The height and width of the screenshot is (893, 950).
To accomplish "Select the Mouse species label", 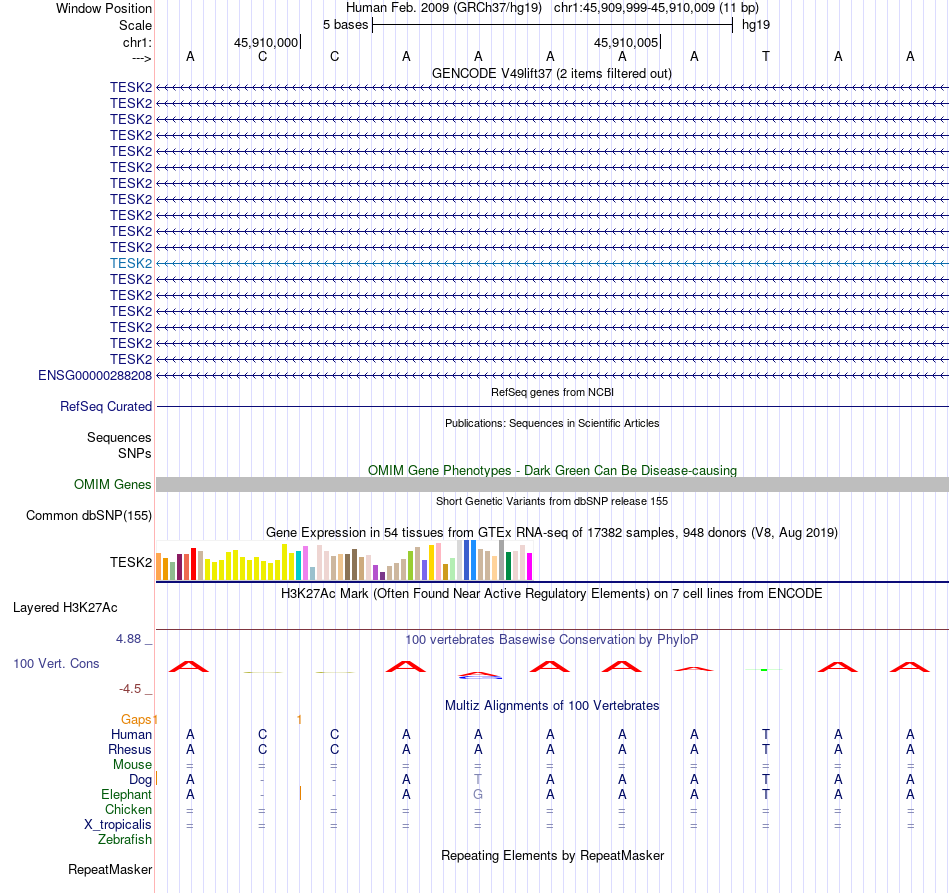I will point(132,765).
